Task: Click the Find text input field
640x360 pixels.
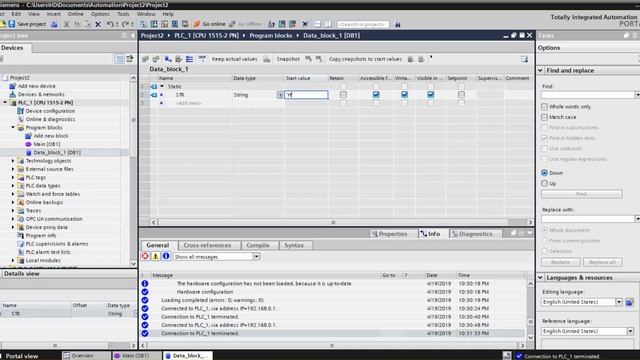Action: [x=588, y=95]
